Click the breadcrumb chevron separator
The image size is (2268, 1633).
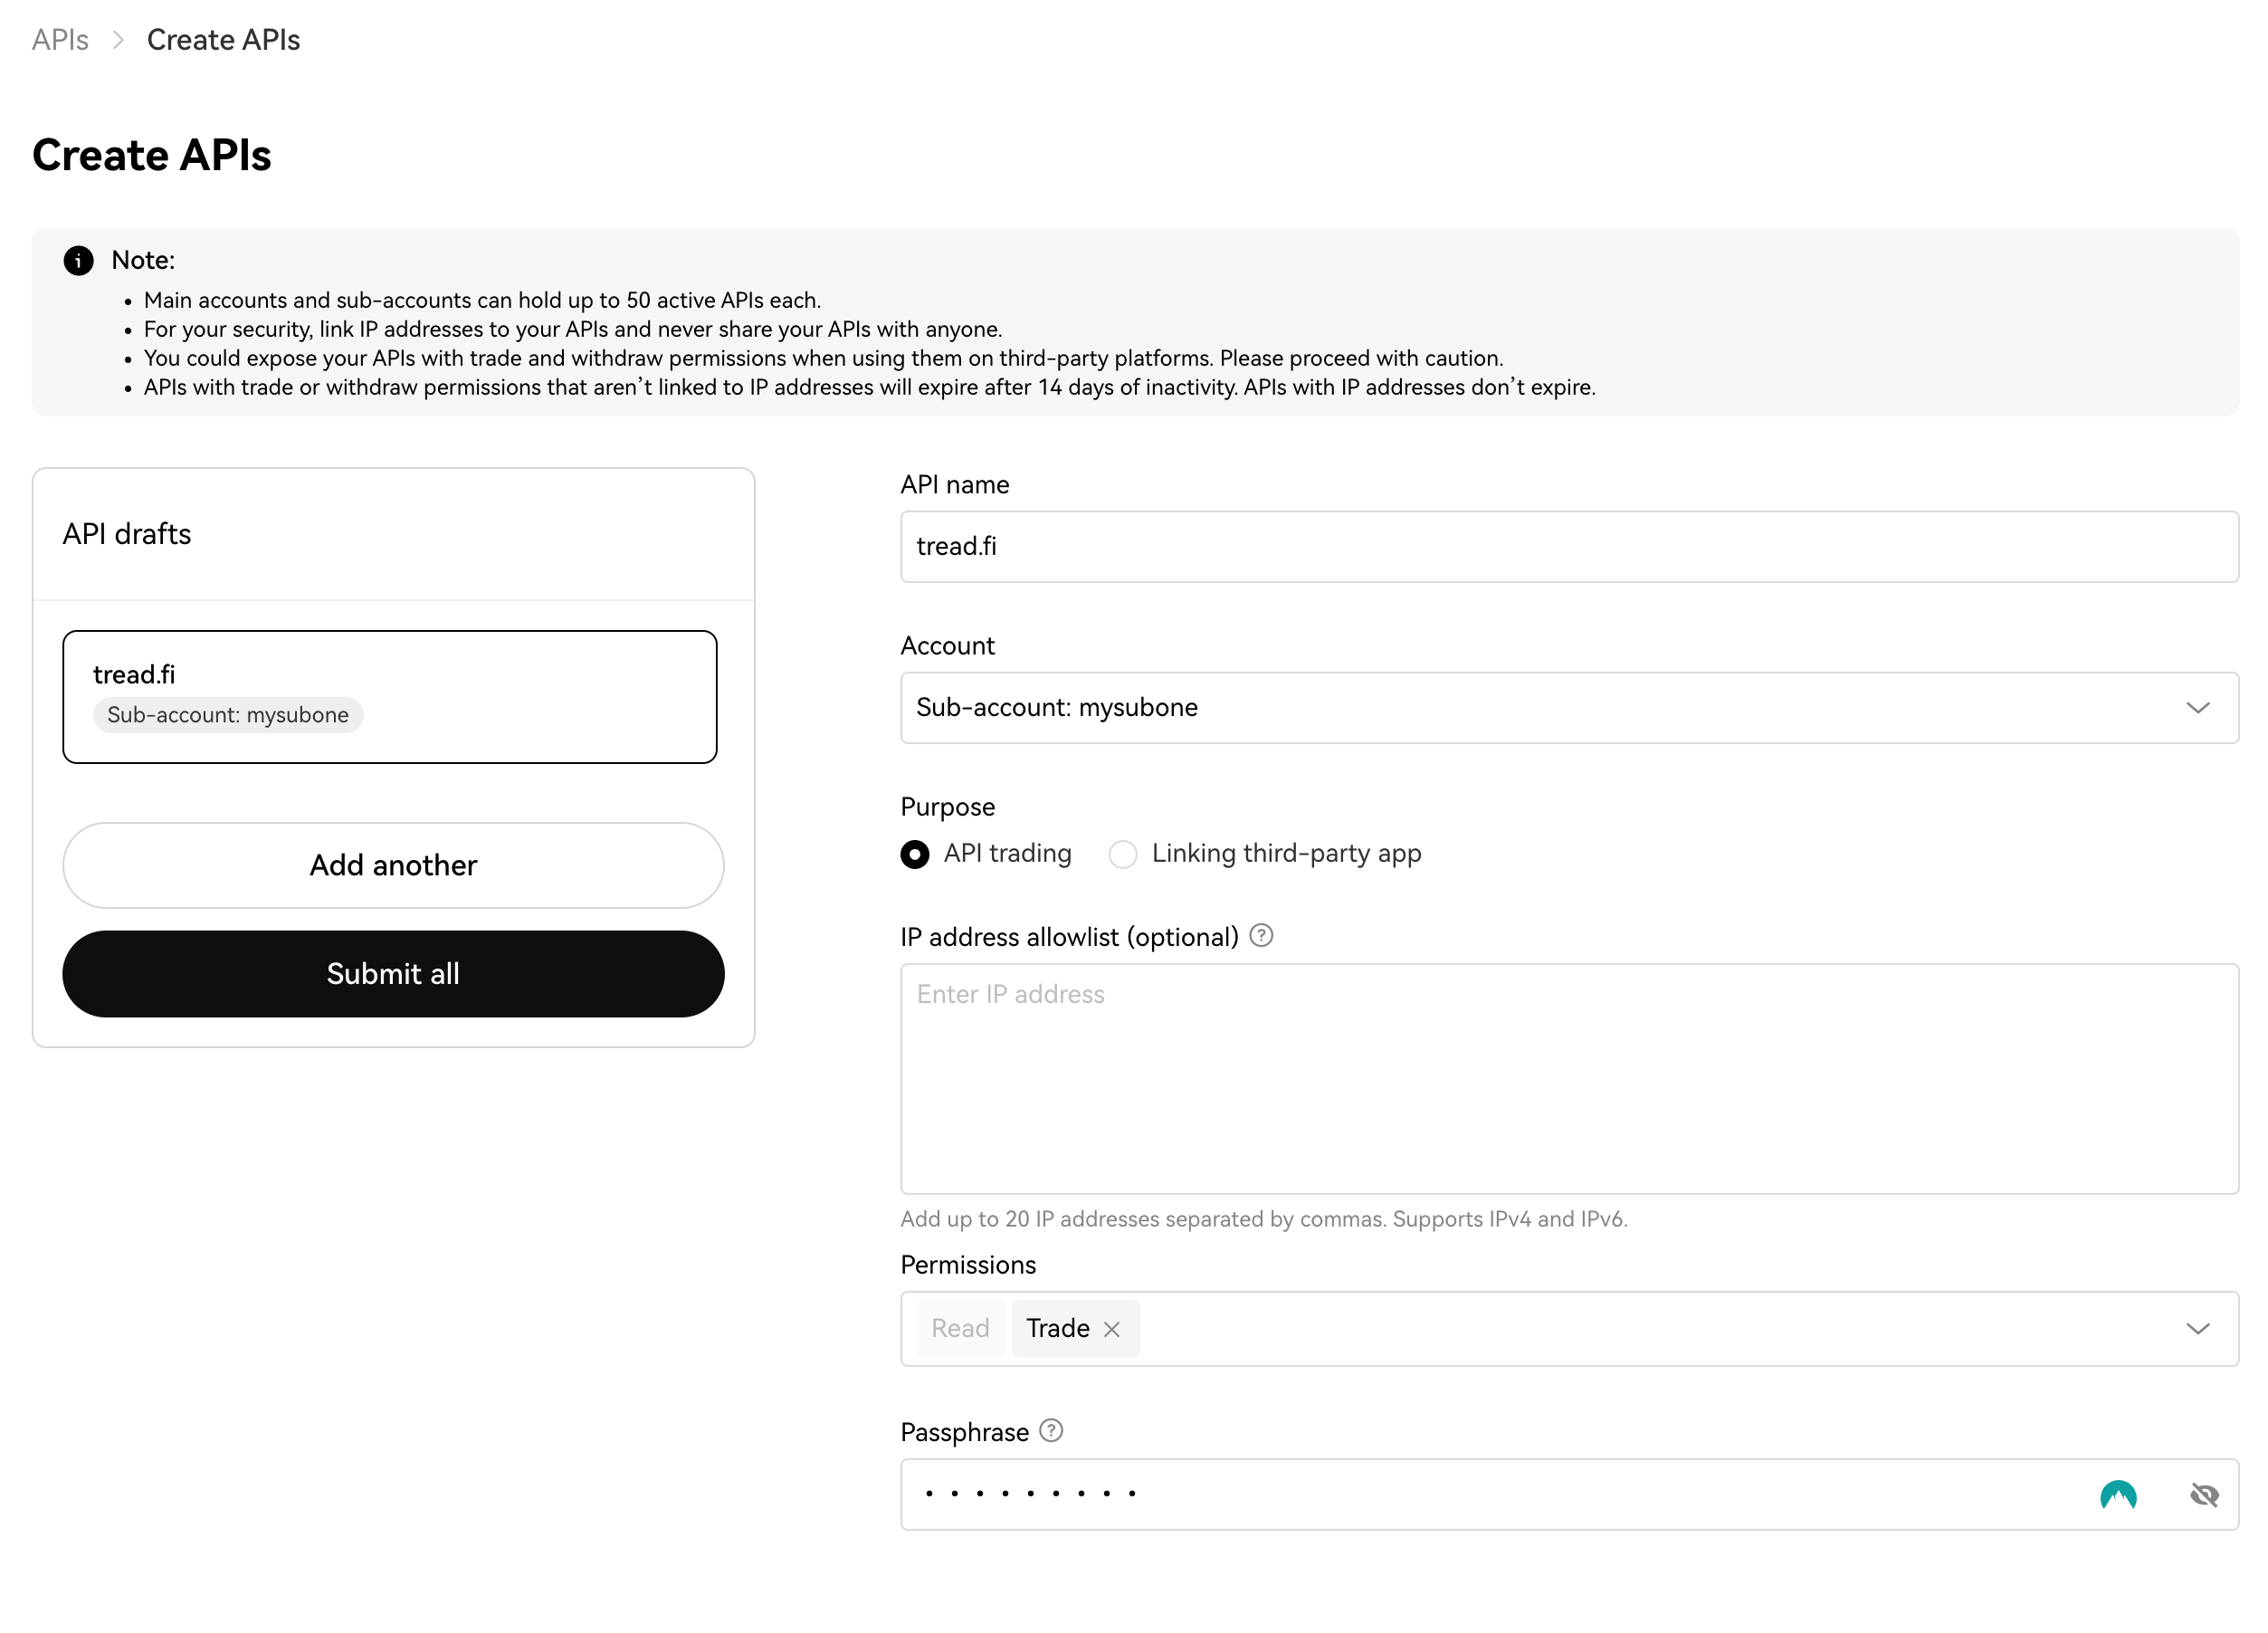tap(118, 40)
